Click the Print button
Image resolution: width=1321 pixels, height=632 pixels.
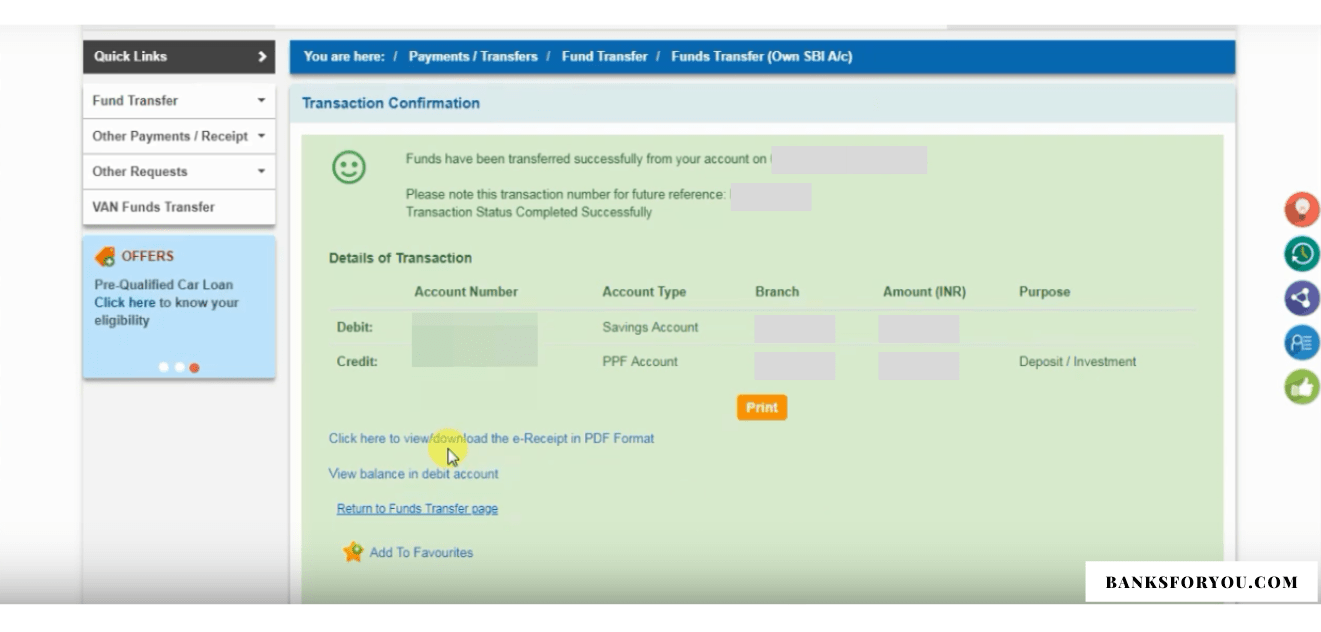pos(762,408)
